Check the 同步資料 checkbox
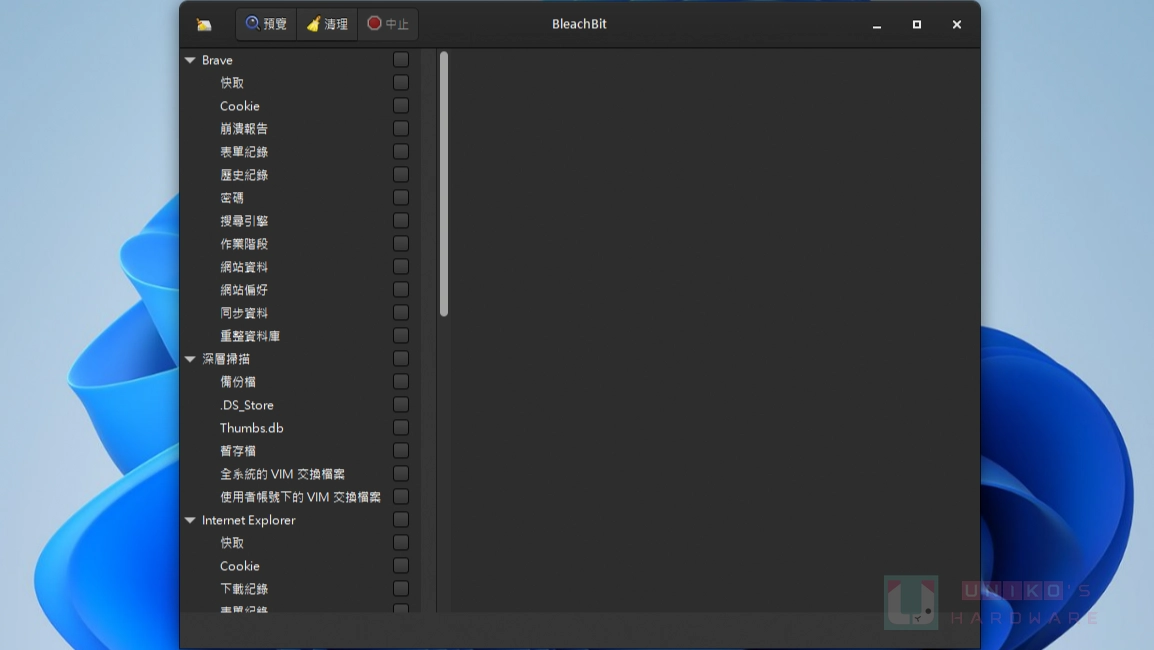The image size is (1154, 650). [x=401, y=313]
